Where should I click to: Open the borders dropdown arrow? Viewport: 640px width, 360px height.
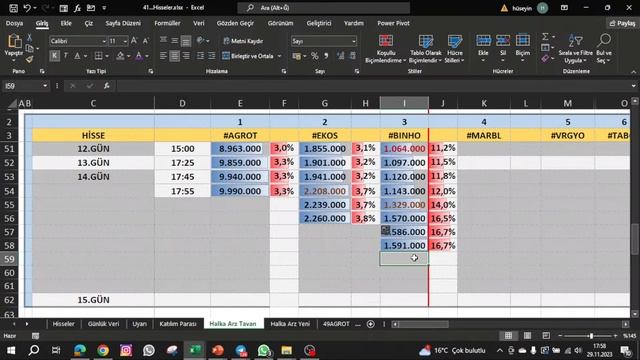click(x=107, y=56)
